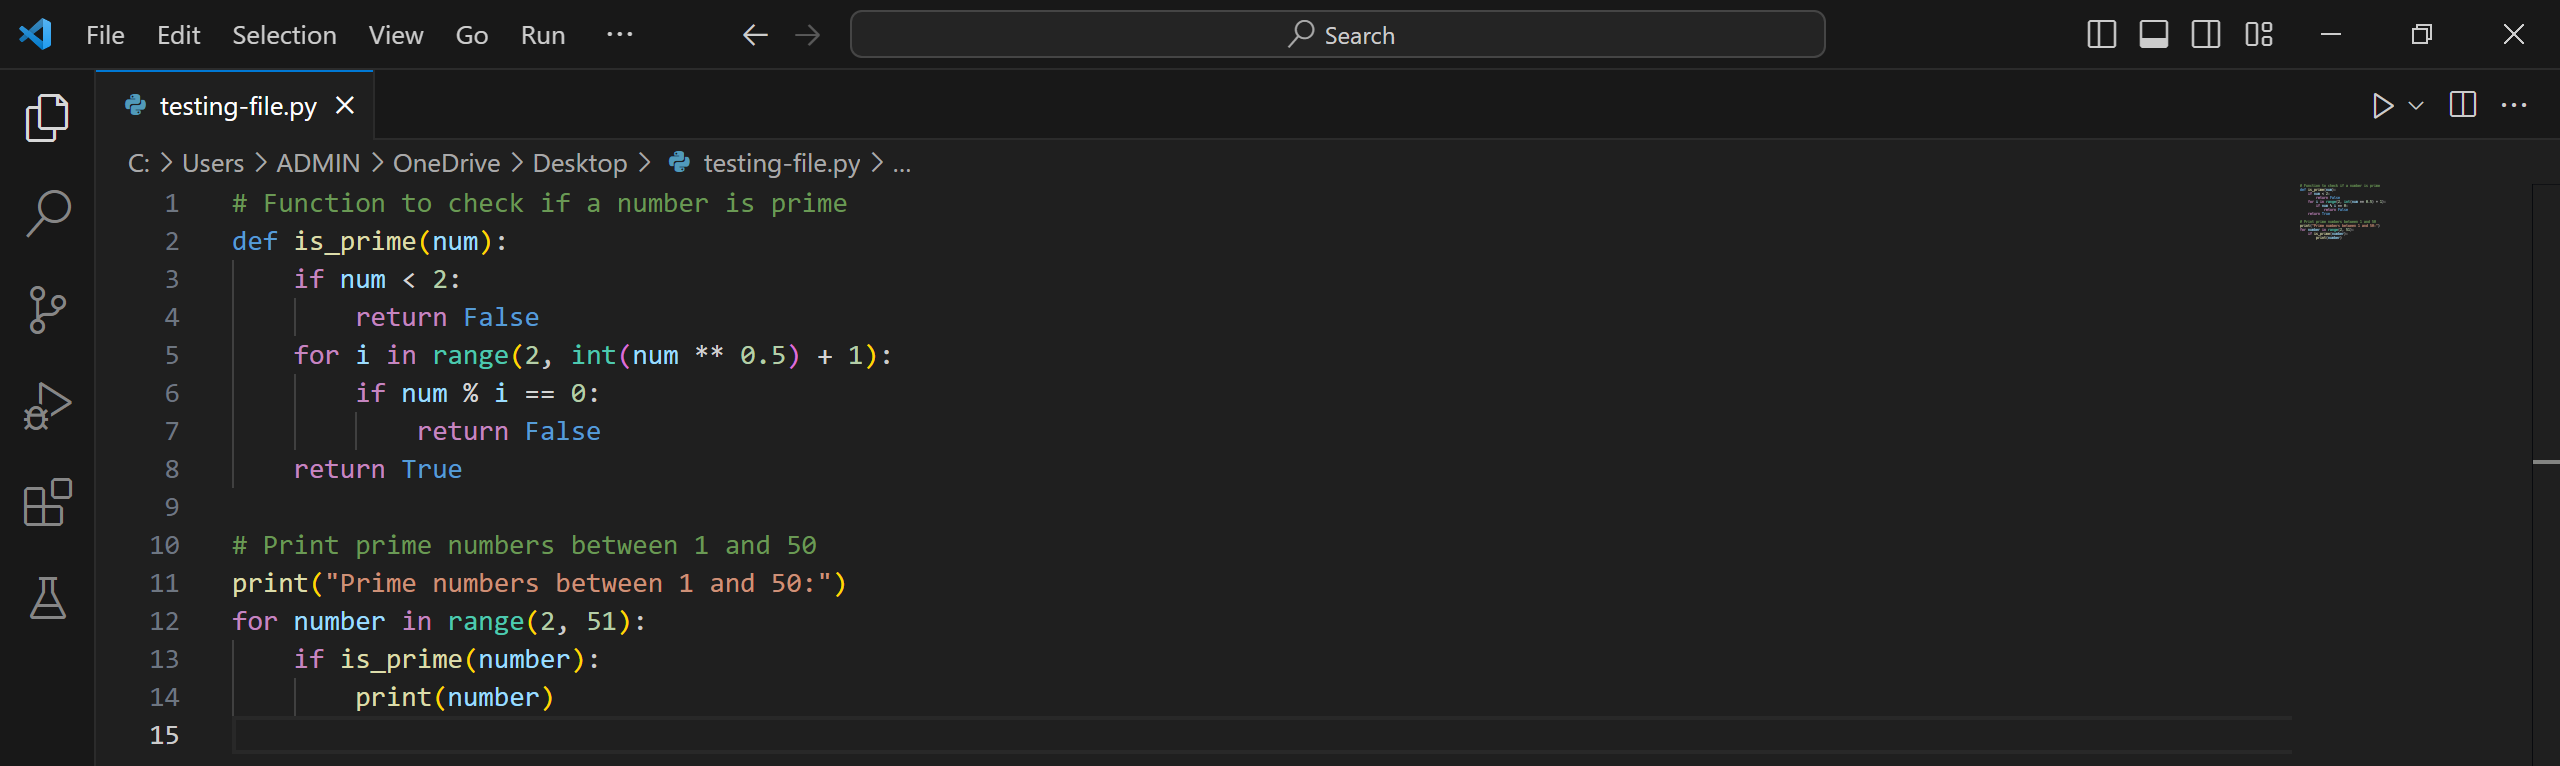
Task: Open the Explorer view in activity bar
Action: [47, 118]
